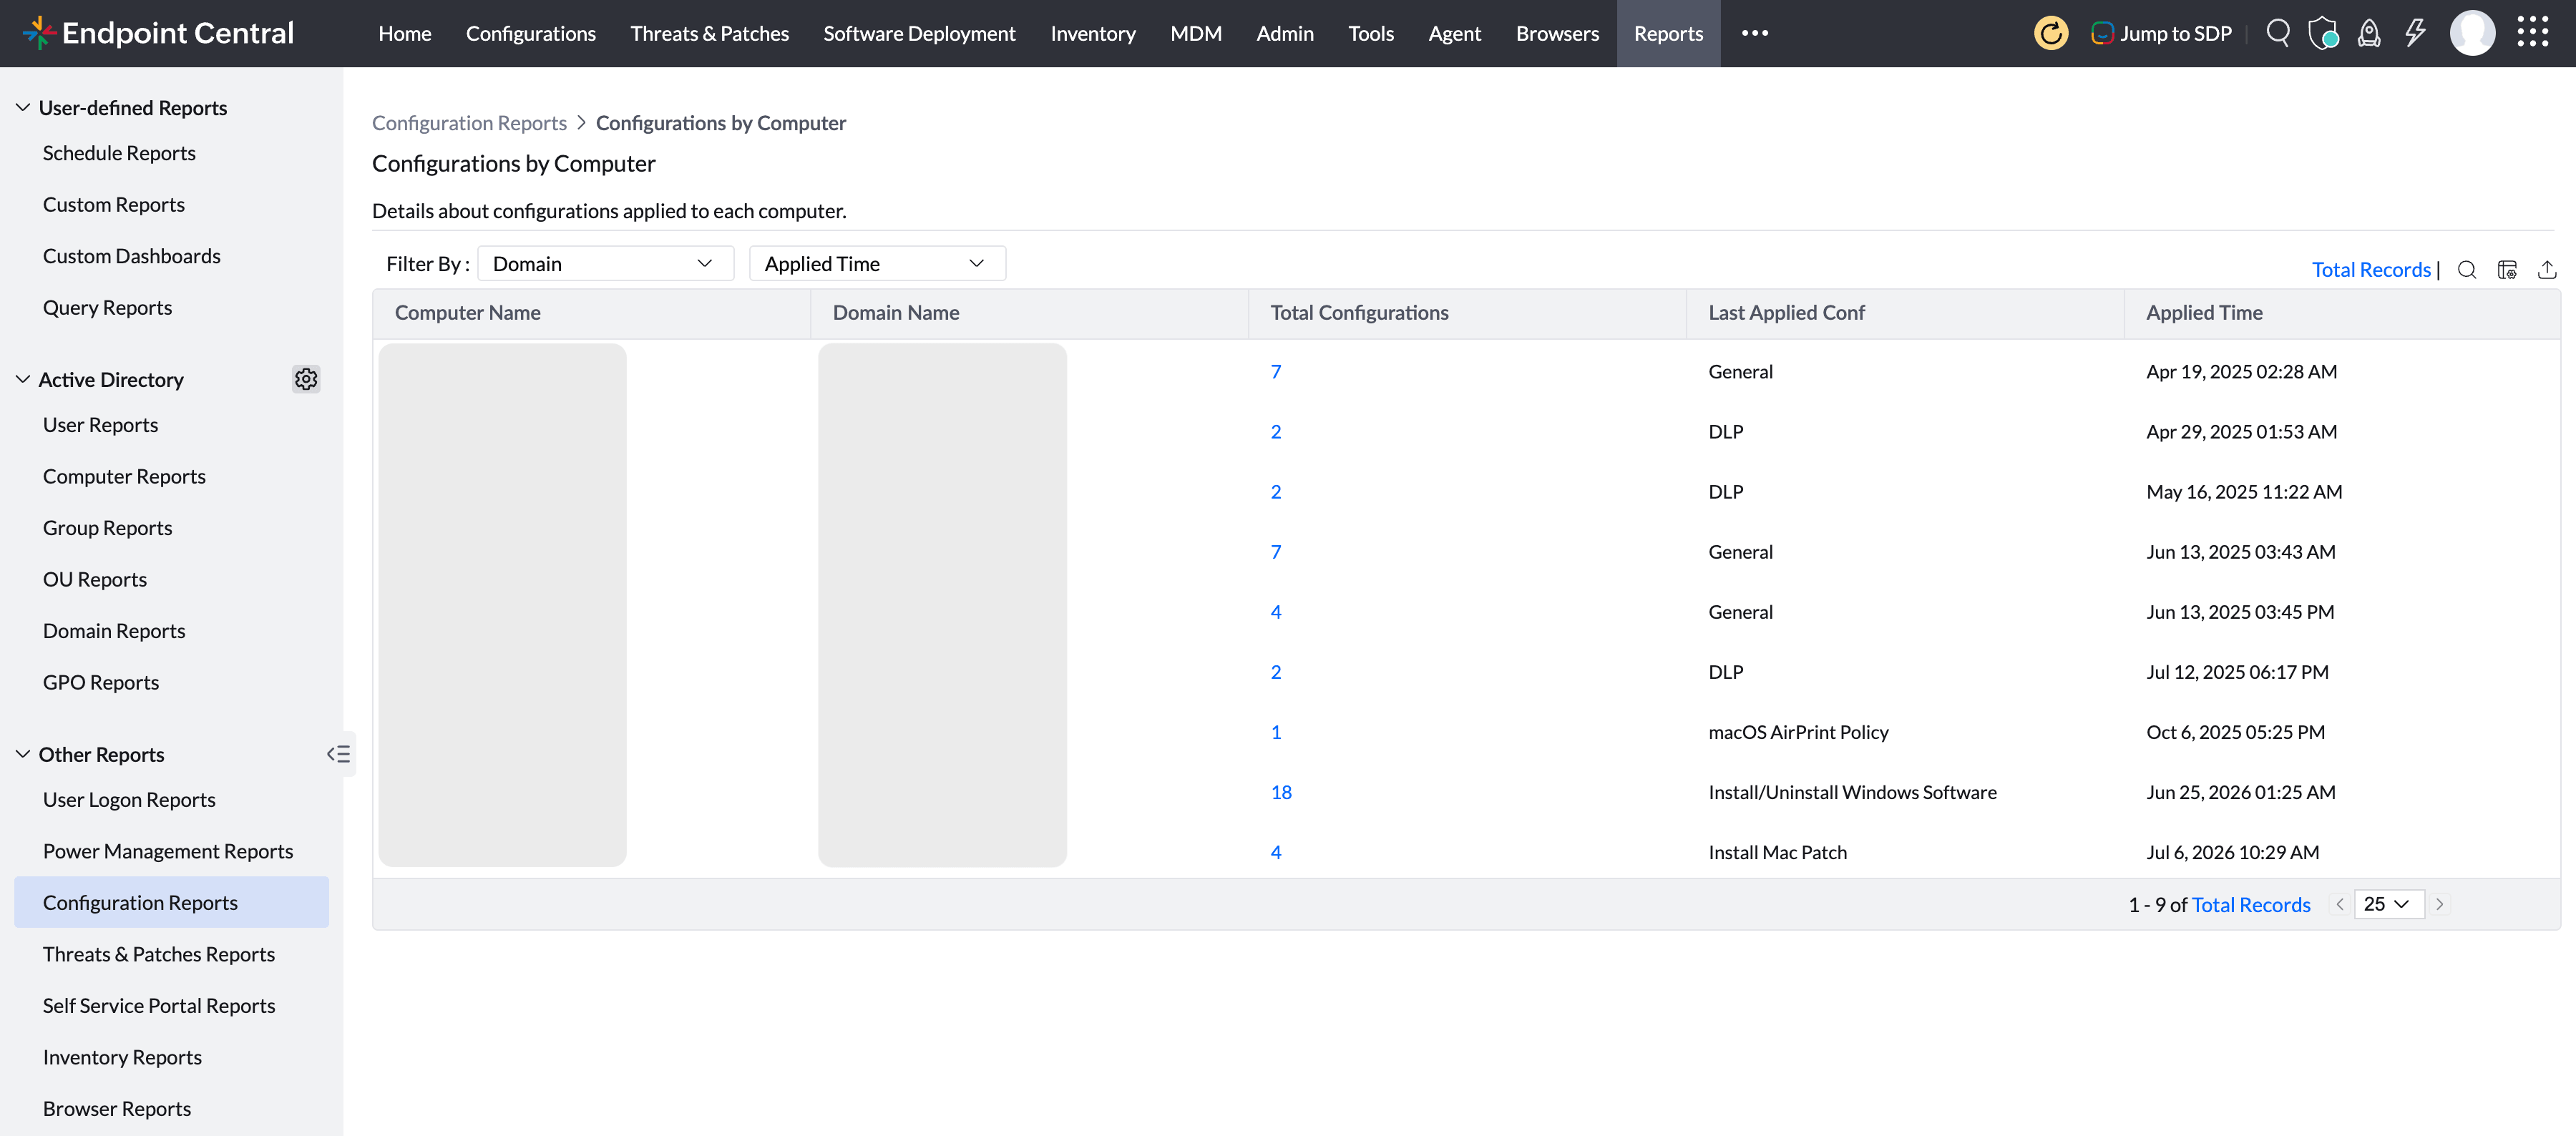Open the more menu ellipsis
Viewport: 2576px width, 1136px height.
[x=1755, y=33]
